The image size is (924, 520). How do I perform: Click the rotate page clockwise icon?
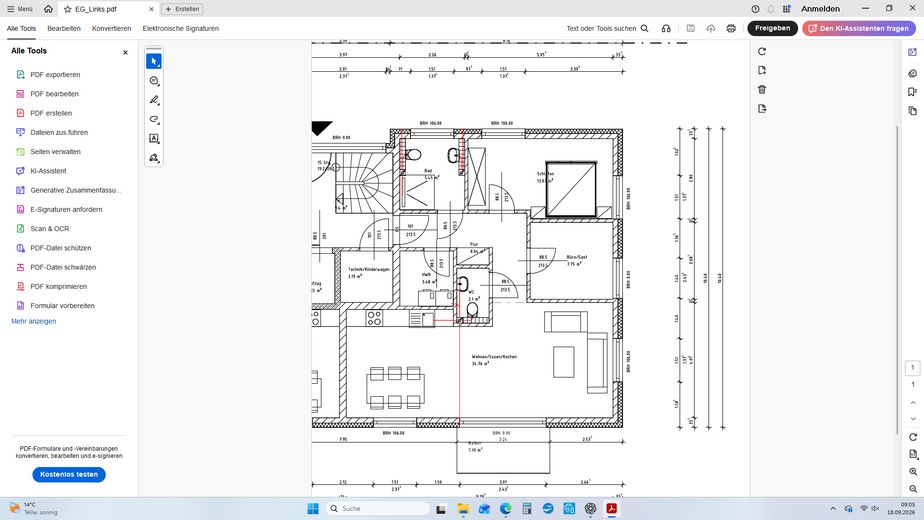[x=762, y=52]
